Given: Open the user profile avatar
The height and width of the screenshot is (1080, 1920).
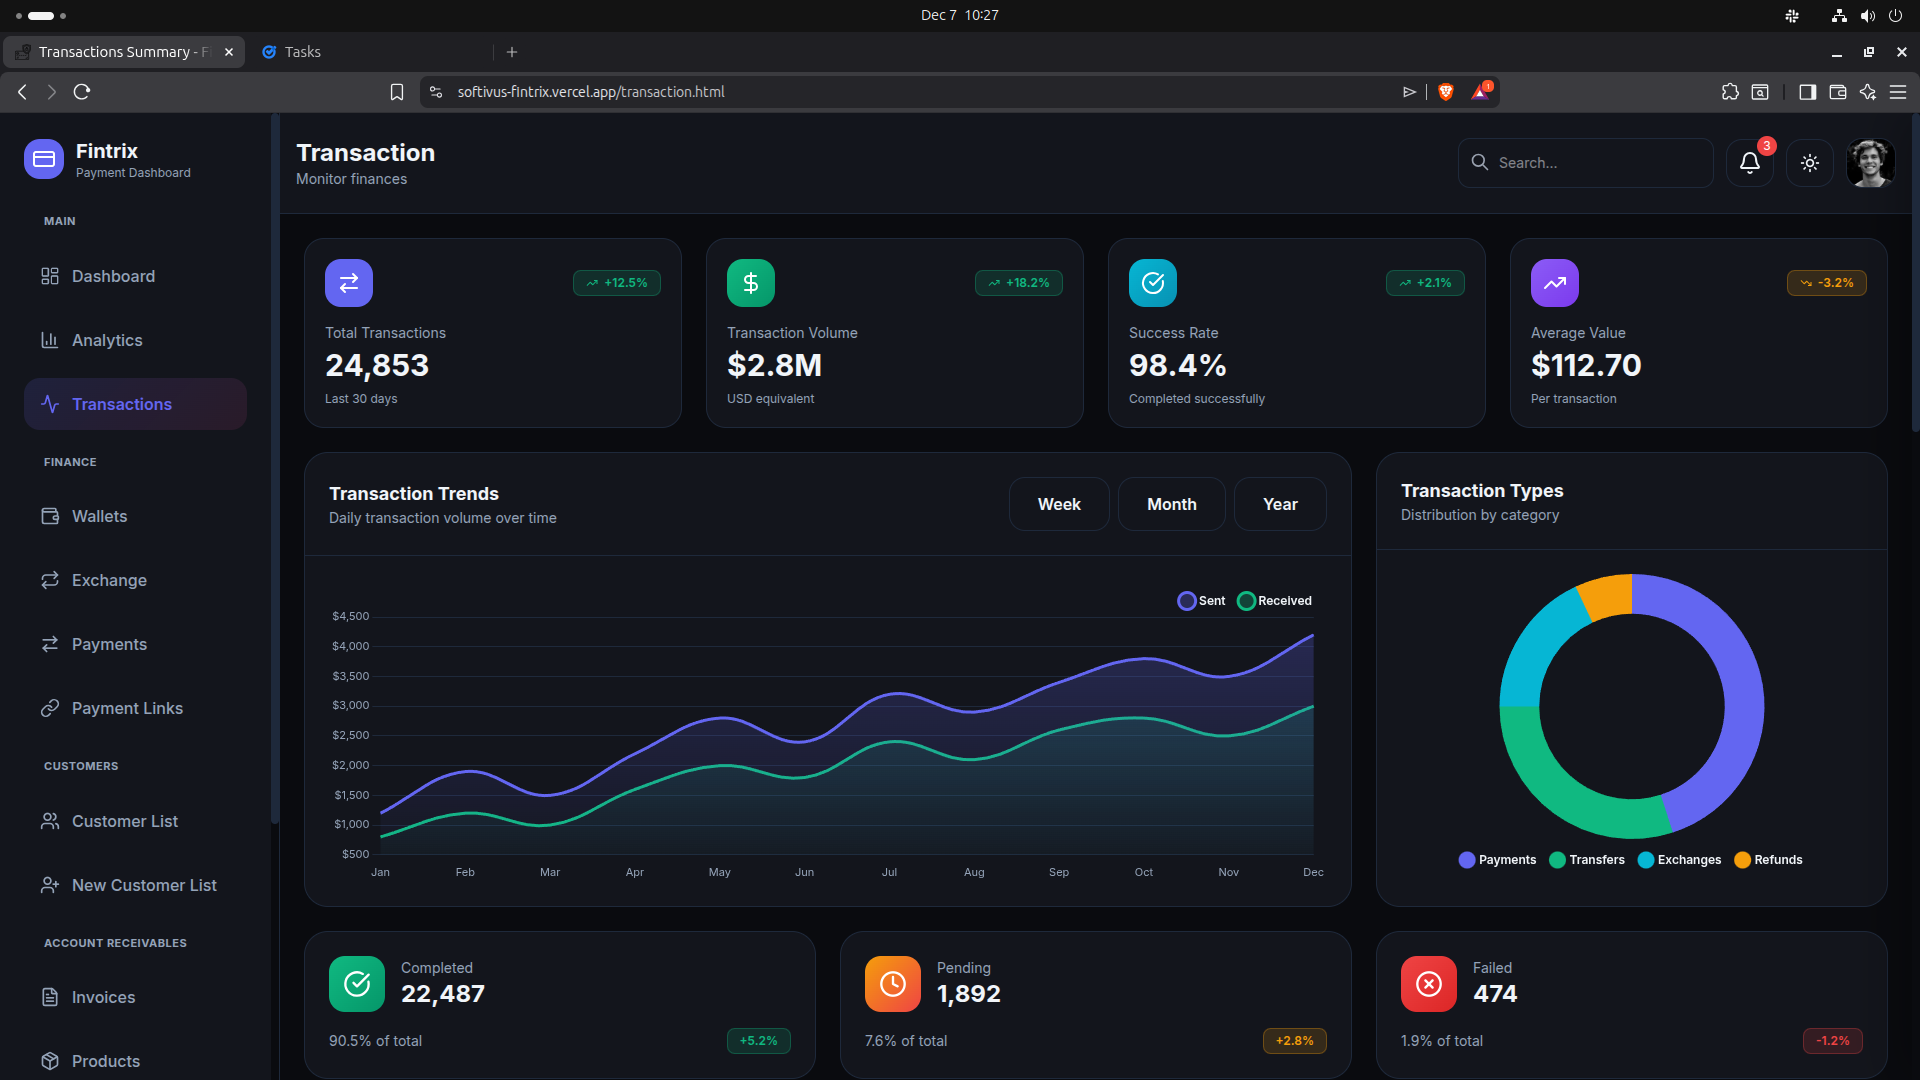Looking at the screenshot, I should [1870, 163].
